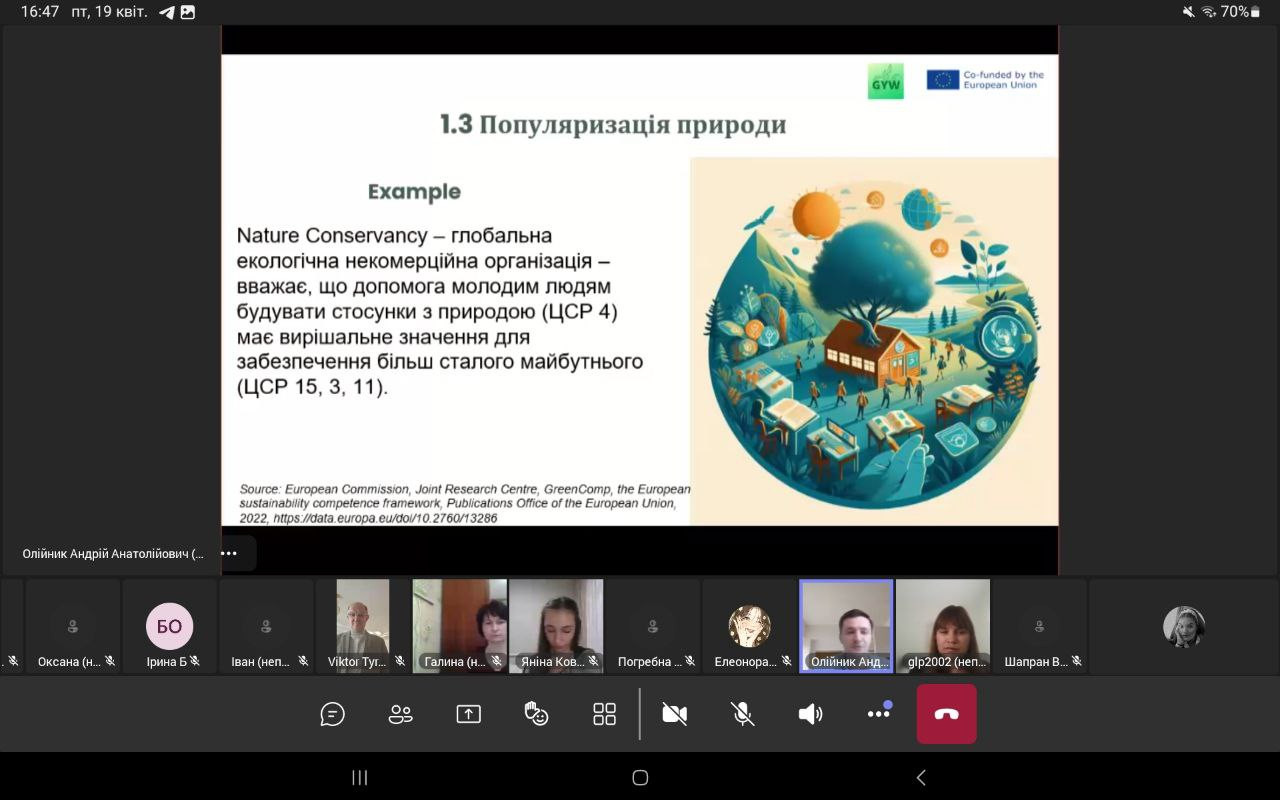Tap muted mic icon on Шапран's tile
Viewport: 1280px width, 800px height.
(1077, 661)
